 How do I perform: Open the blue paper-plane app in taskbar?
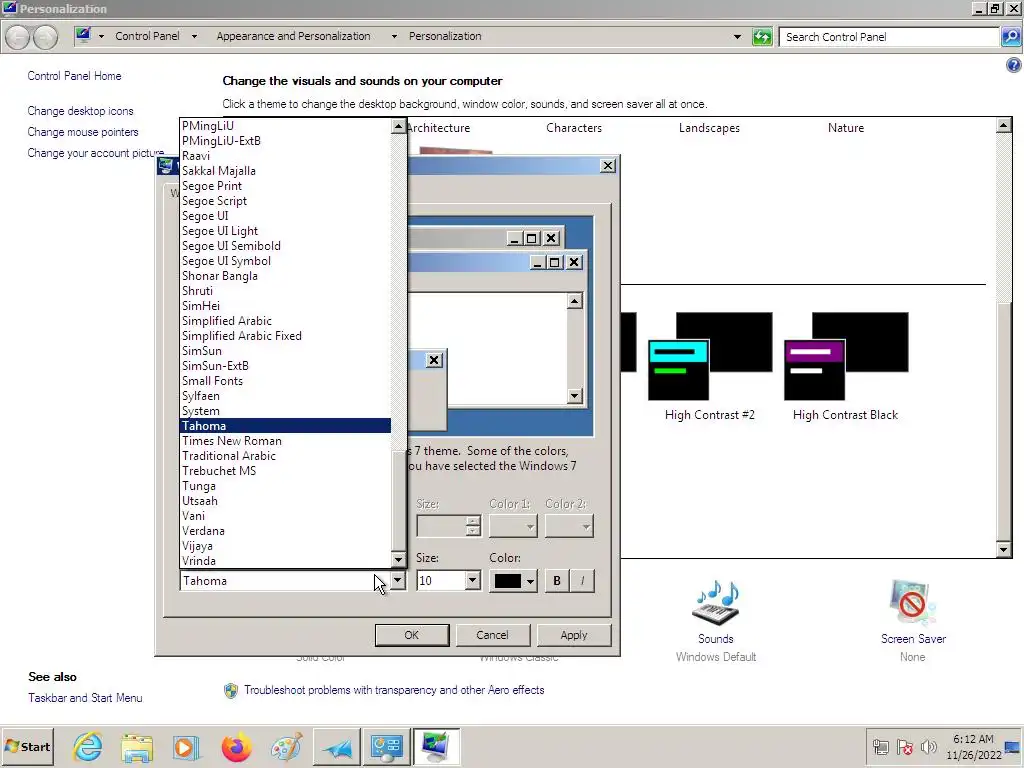337,746
